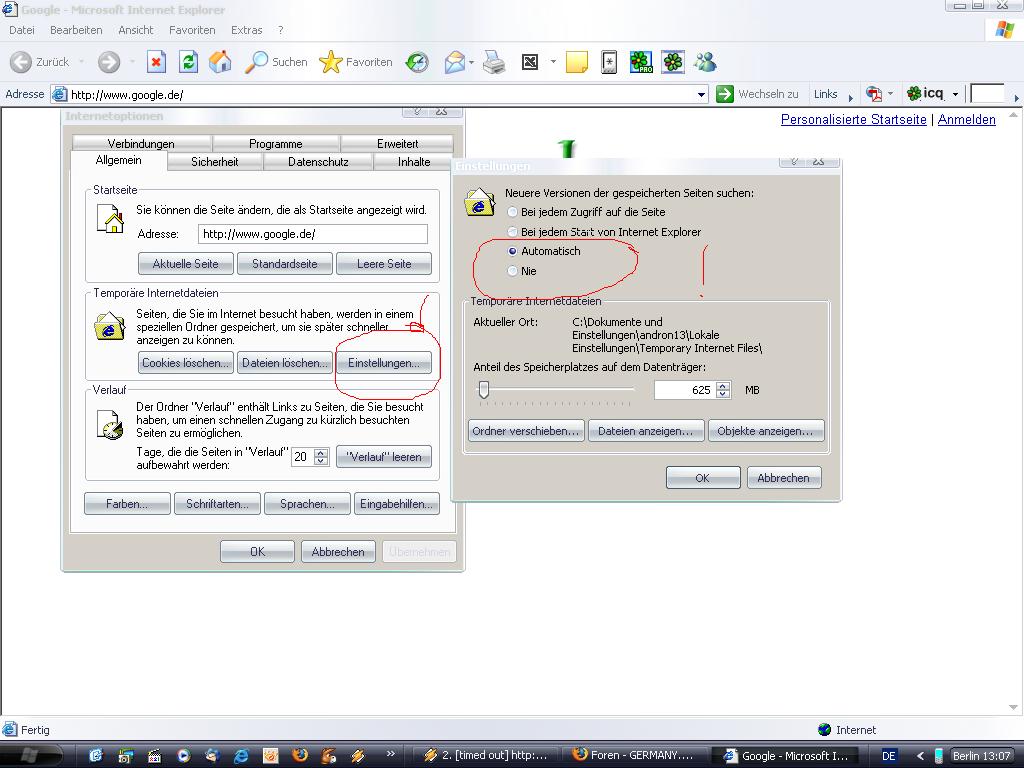Click the 'Dateien anzeigen...' button
The height and width of the screenshot is (768, 1024).
[x=644, y=431]
